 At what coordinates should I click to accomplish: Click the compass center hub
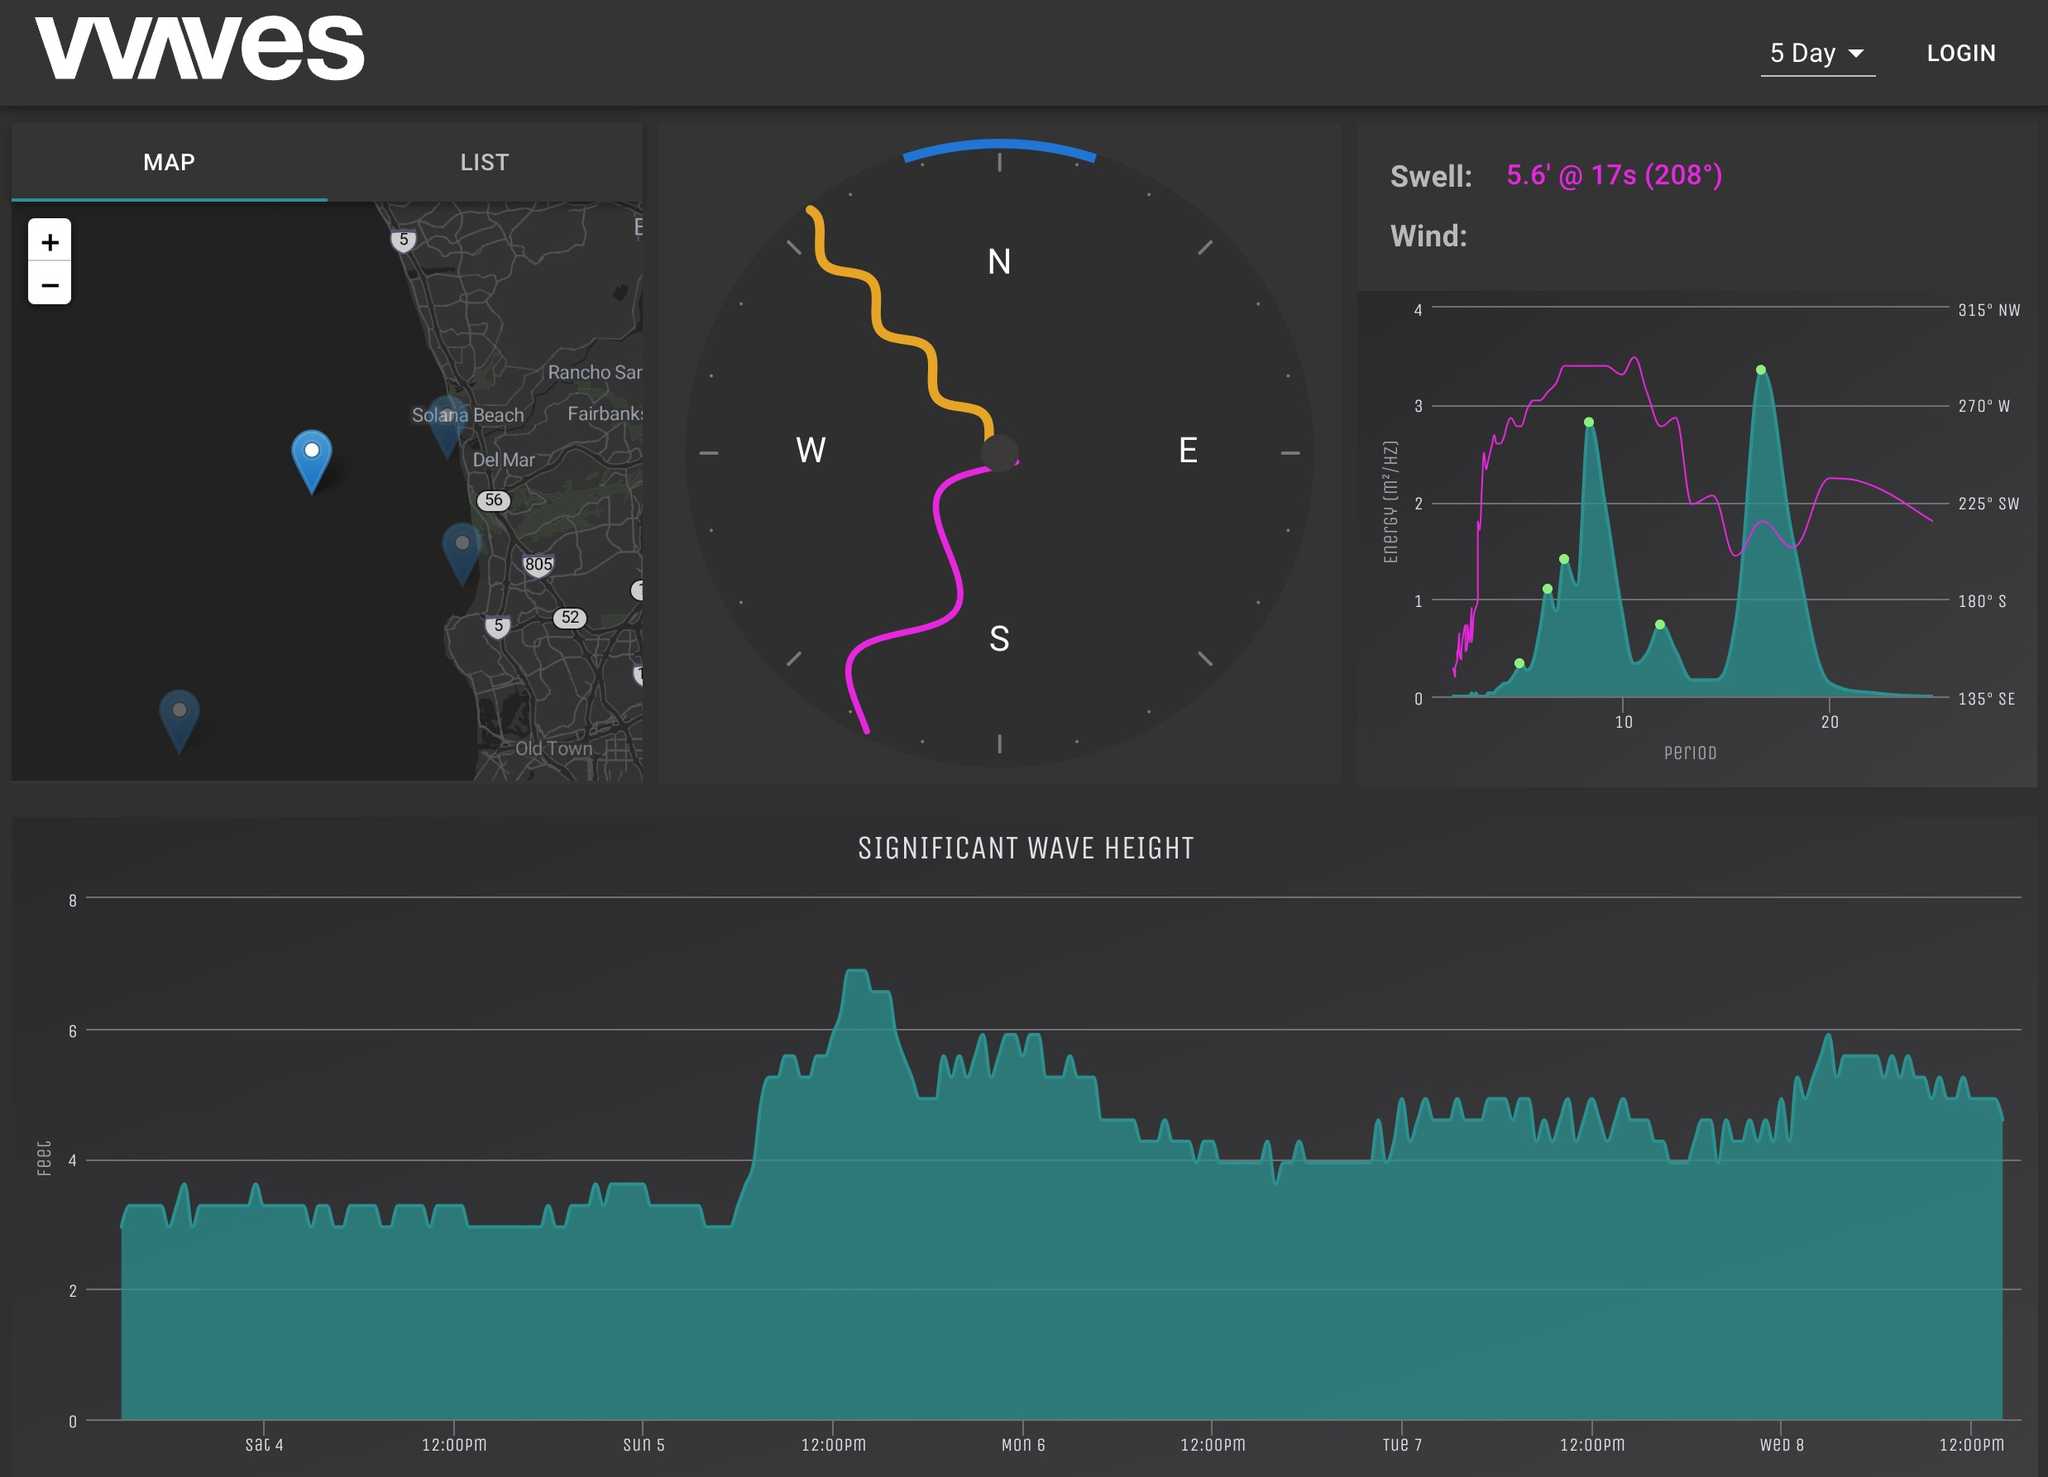pos(999,453)
